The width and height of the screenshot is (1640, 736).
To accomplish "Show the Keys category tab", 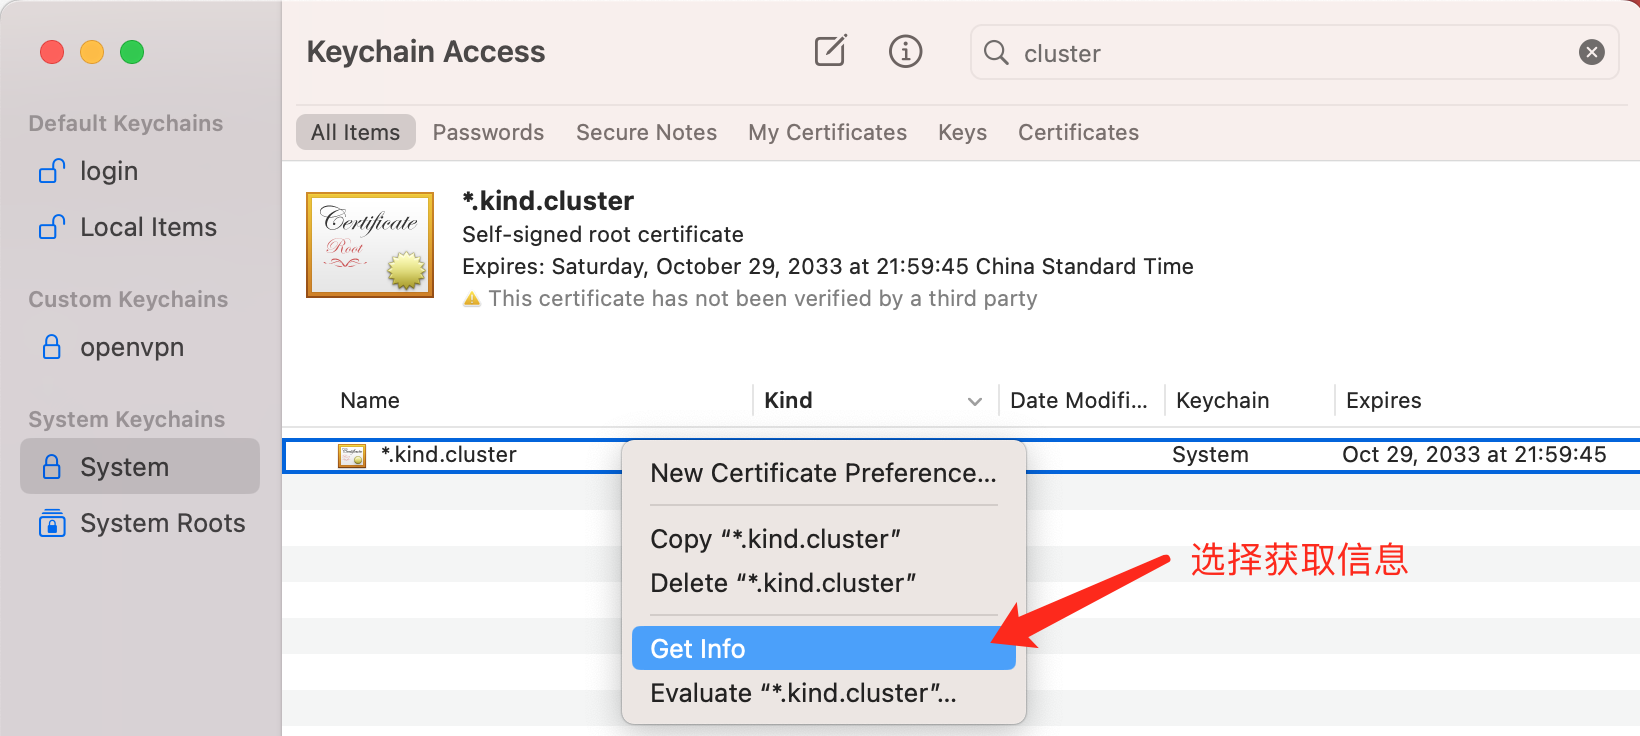I will pyautogui.click(x=962, y=132).
